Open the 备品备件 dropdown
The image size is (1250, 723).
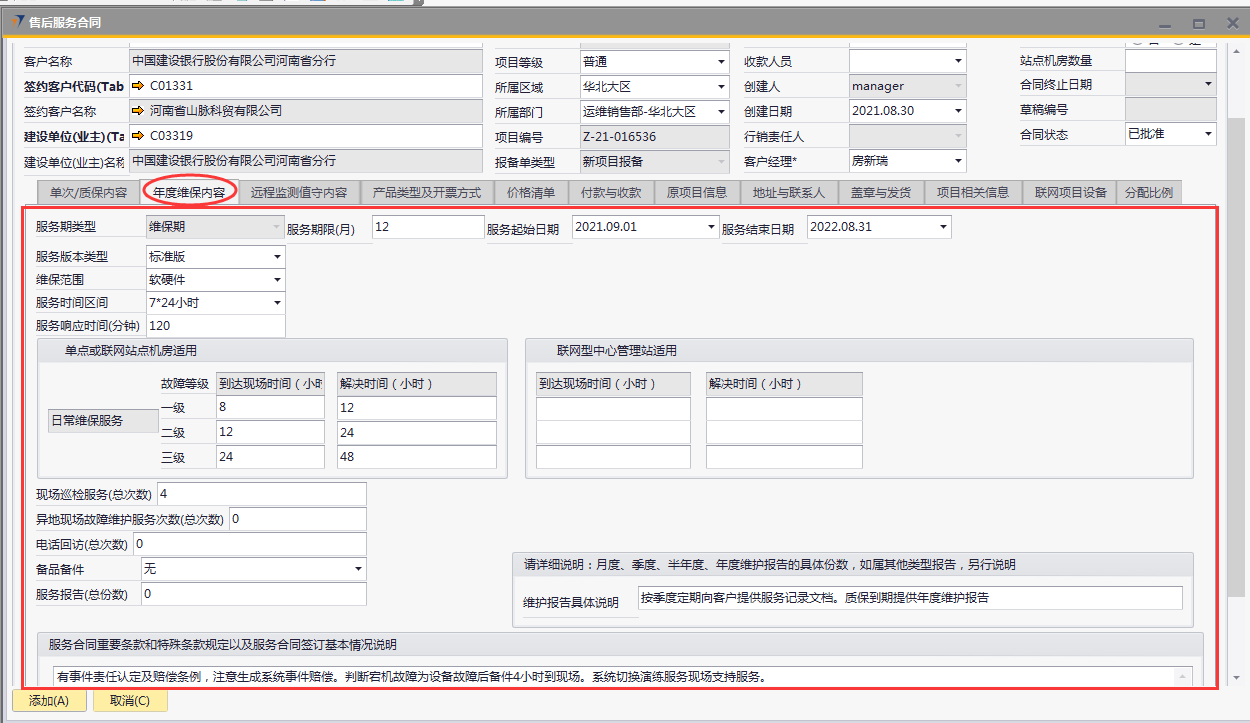point(358,569)
